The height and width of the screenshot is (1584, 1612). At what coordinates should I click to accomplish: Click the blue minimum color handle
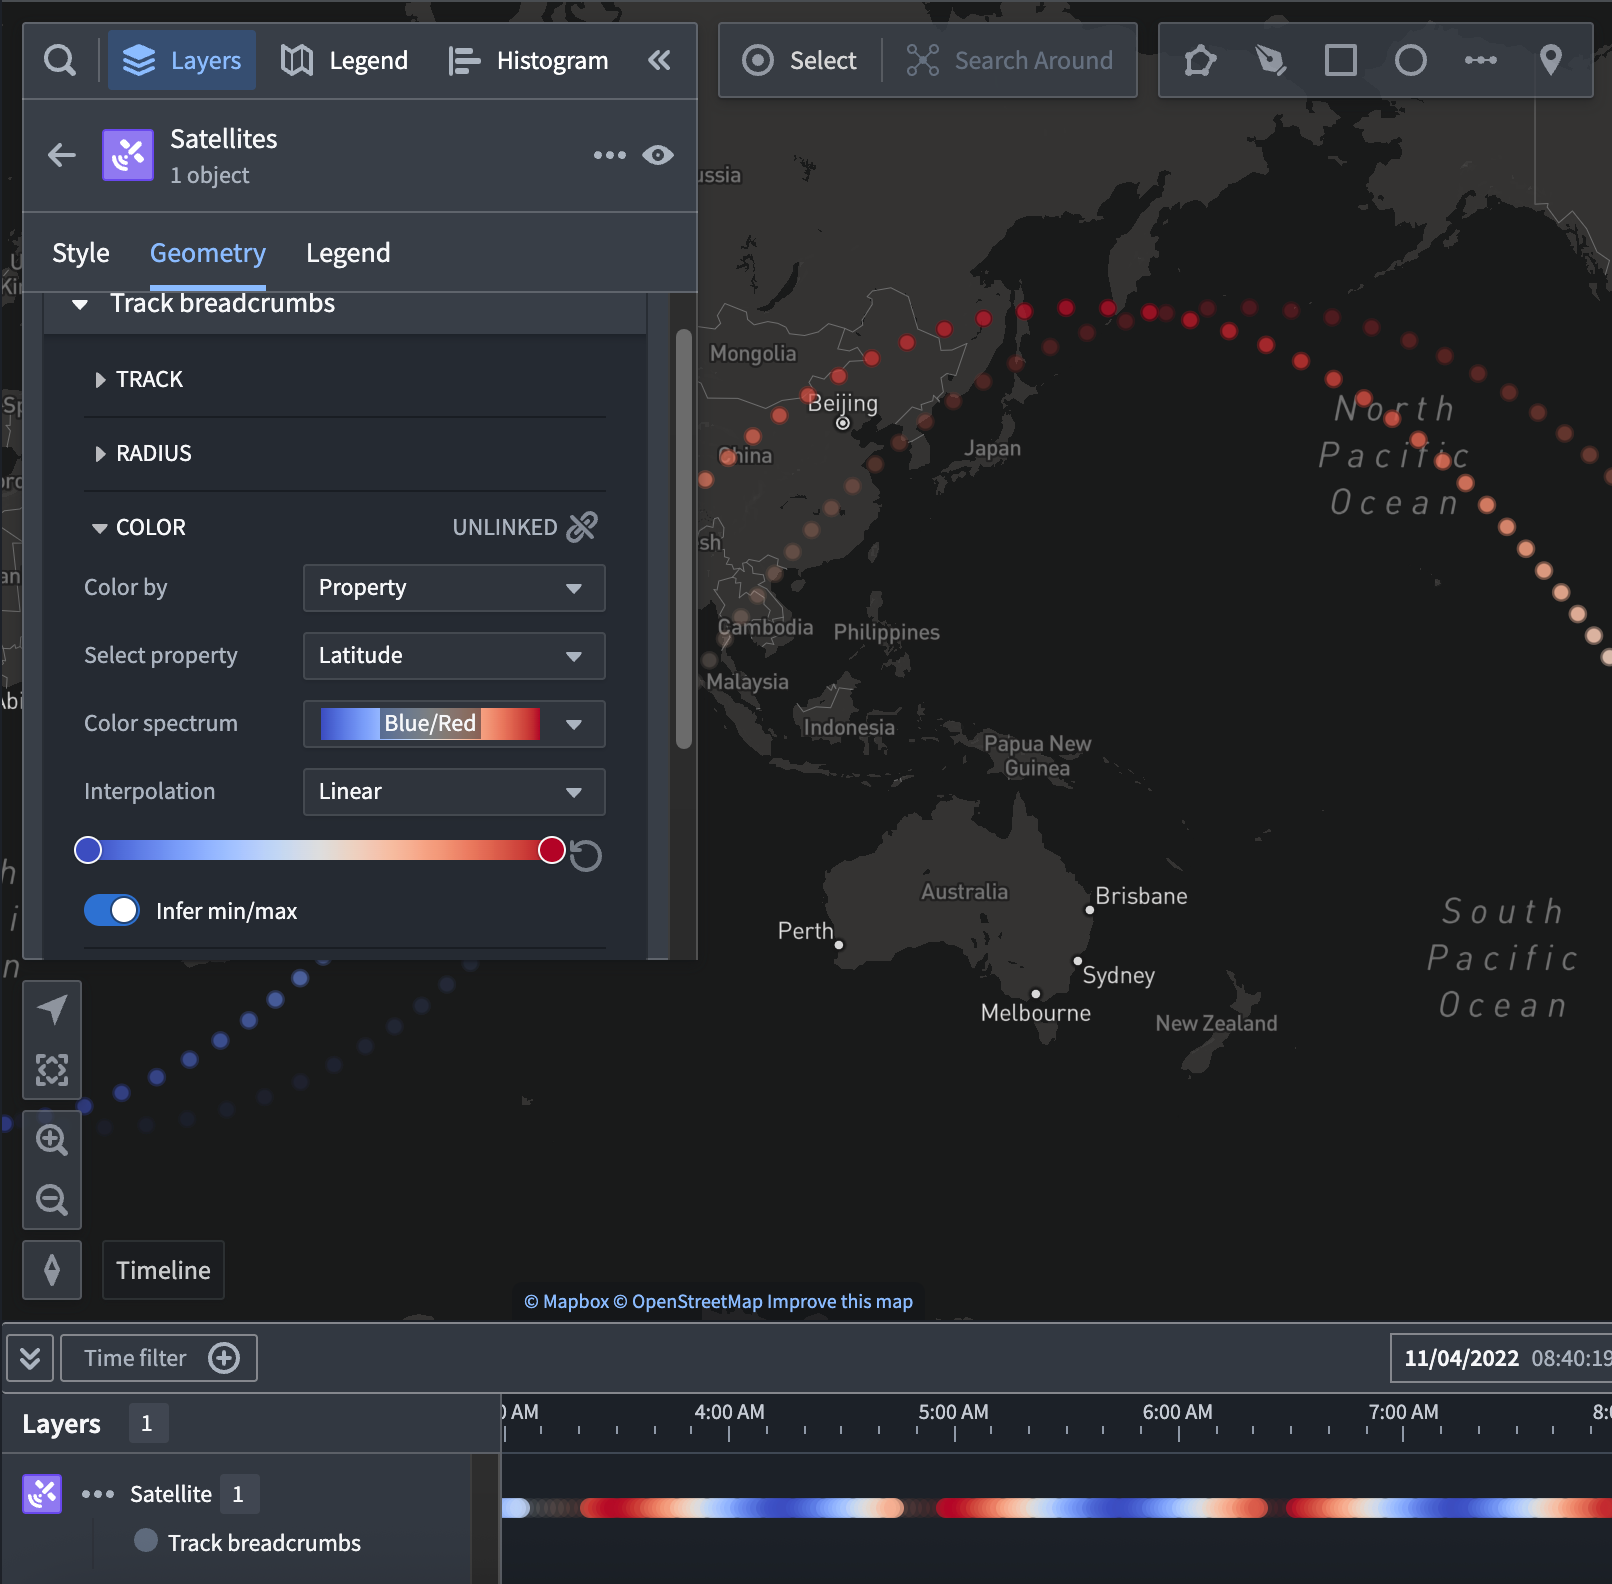(88, 850)
